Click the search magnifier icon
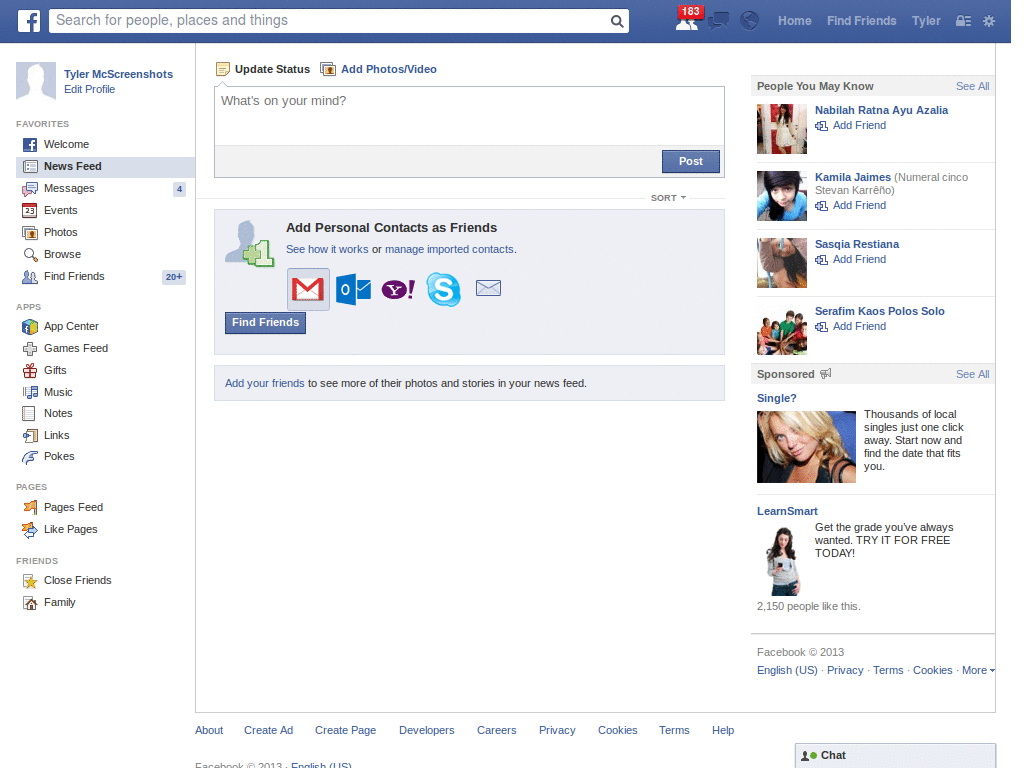The width and height of the screenshot is (1024, 768). pos(616,21)
